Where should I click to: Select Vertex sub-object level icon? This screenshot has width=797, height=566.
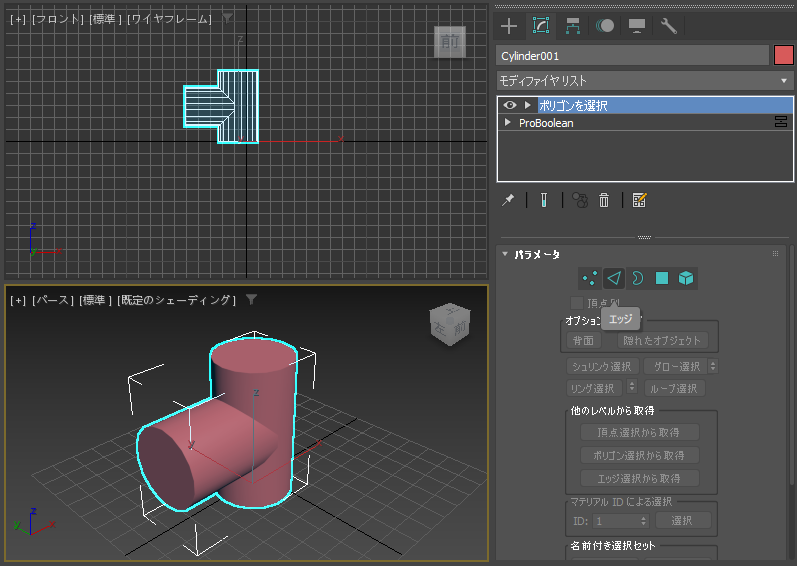pyautogui.click(x=590, y=278)
